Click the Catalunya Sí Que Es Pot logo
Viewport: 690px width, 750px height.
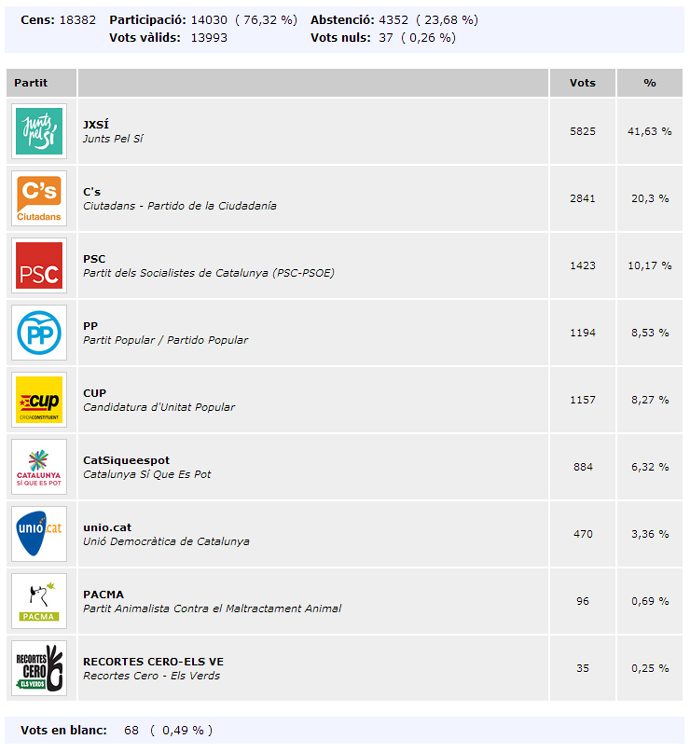coord(40,466)
